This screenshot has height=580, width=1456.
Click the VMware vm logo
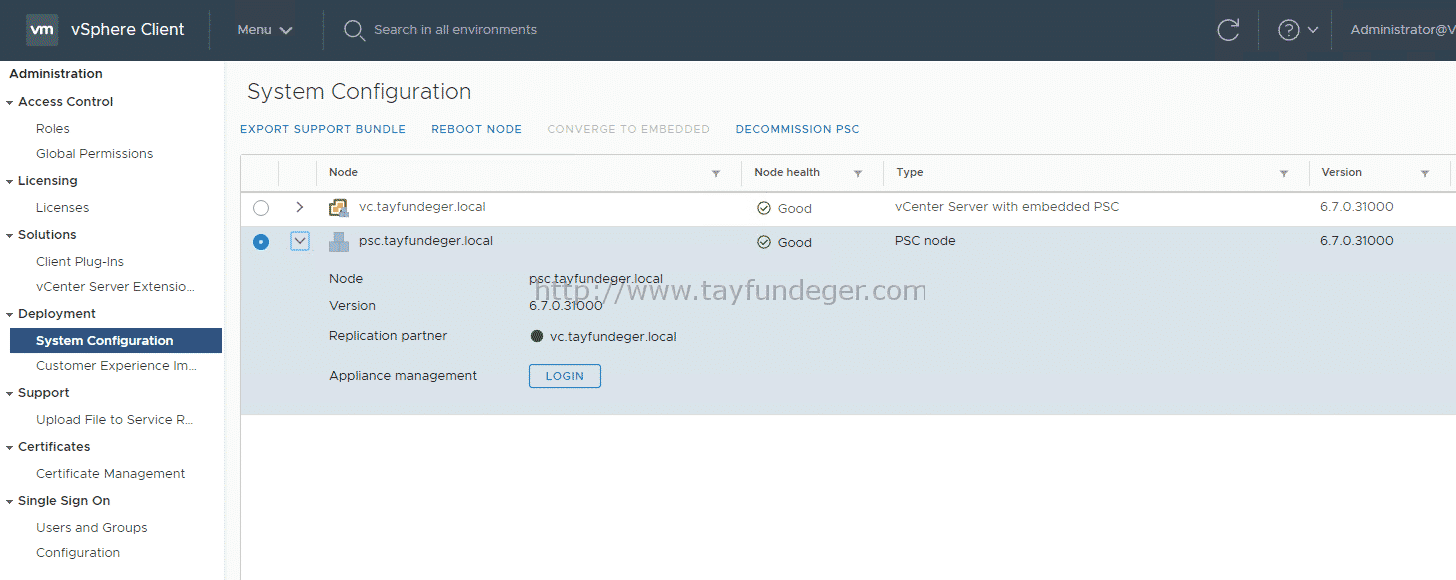pos(42,30)
